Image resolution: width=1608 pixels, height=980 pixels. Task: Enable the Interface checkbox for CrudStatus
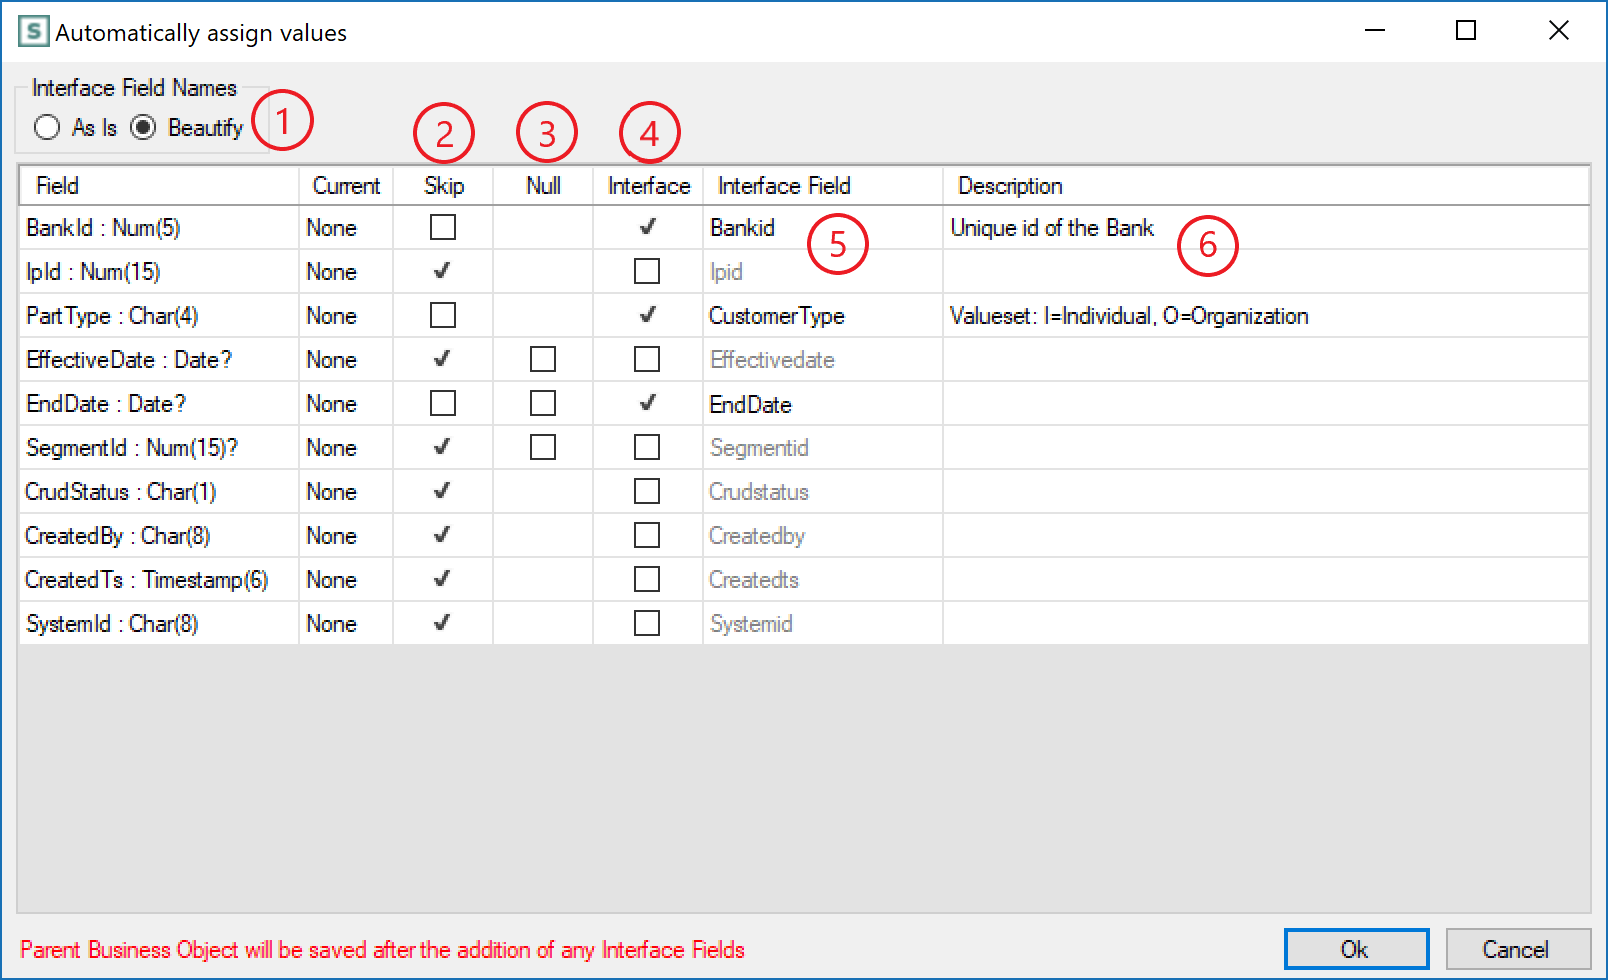click(647, 491)
